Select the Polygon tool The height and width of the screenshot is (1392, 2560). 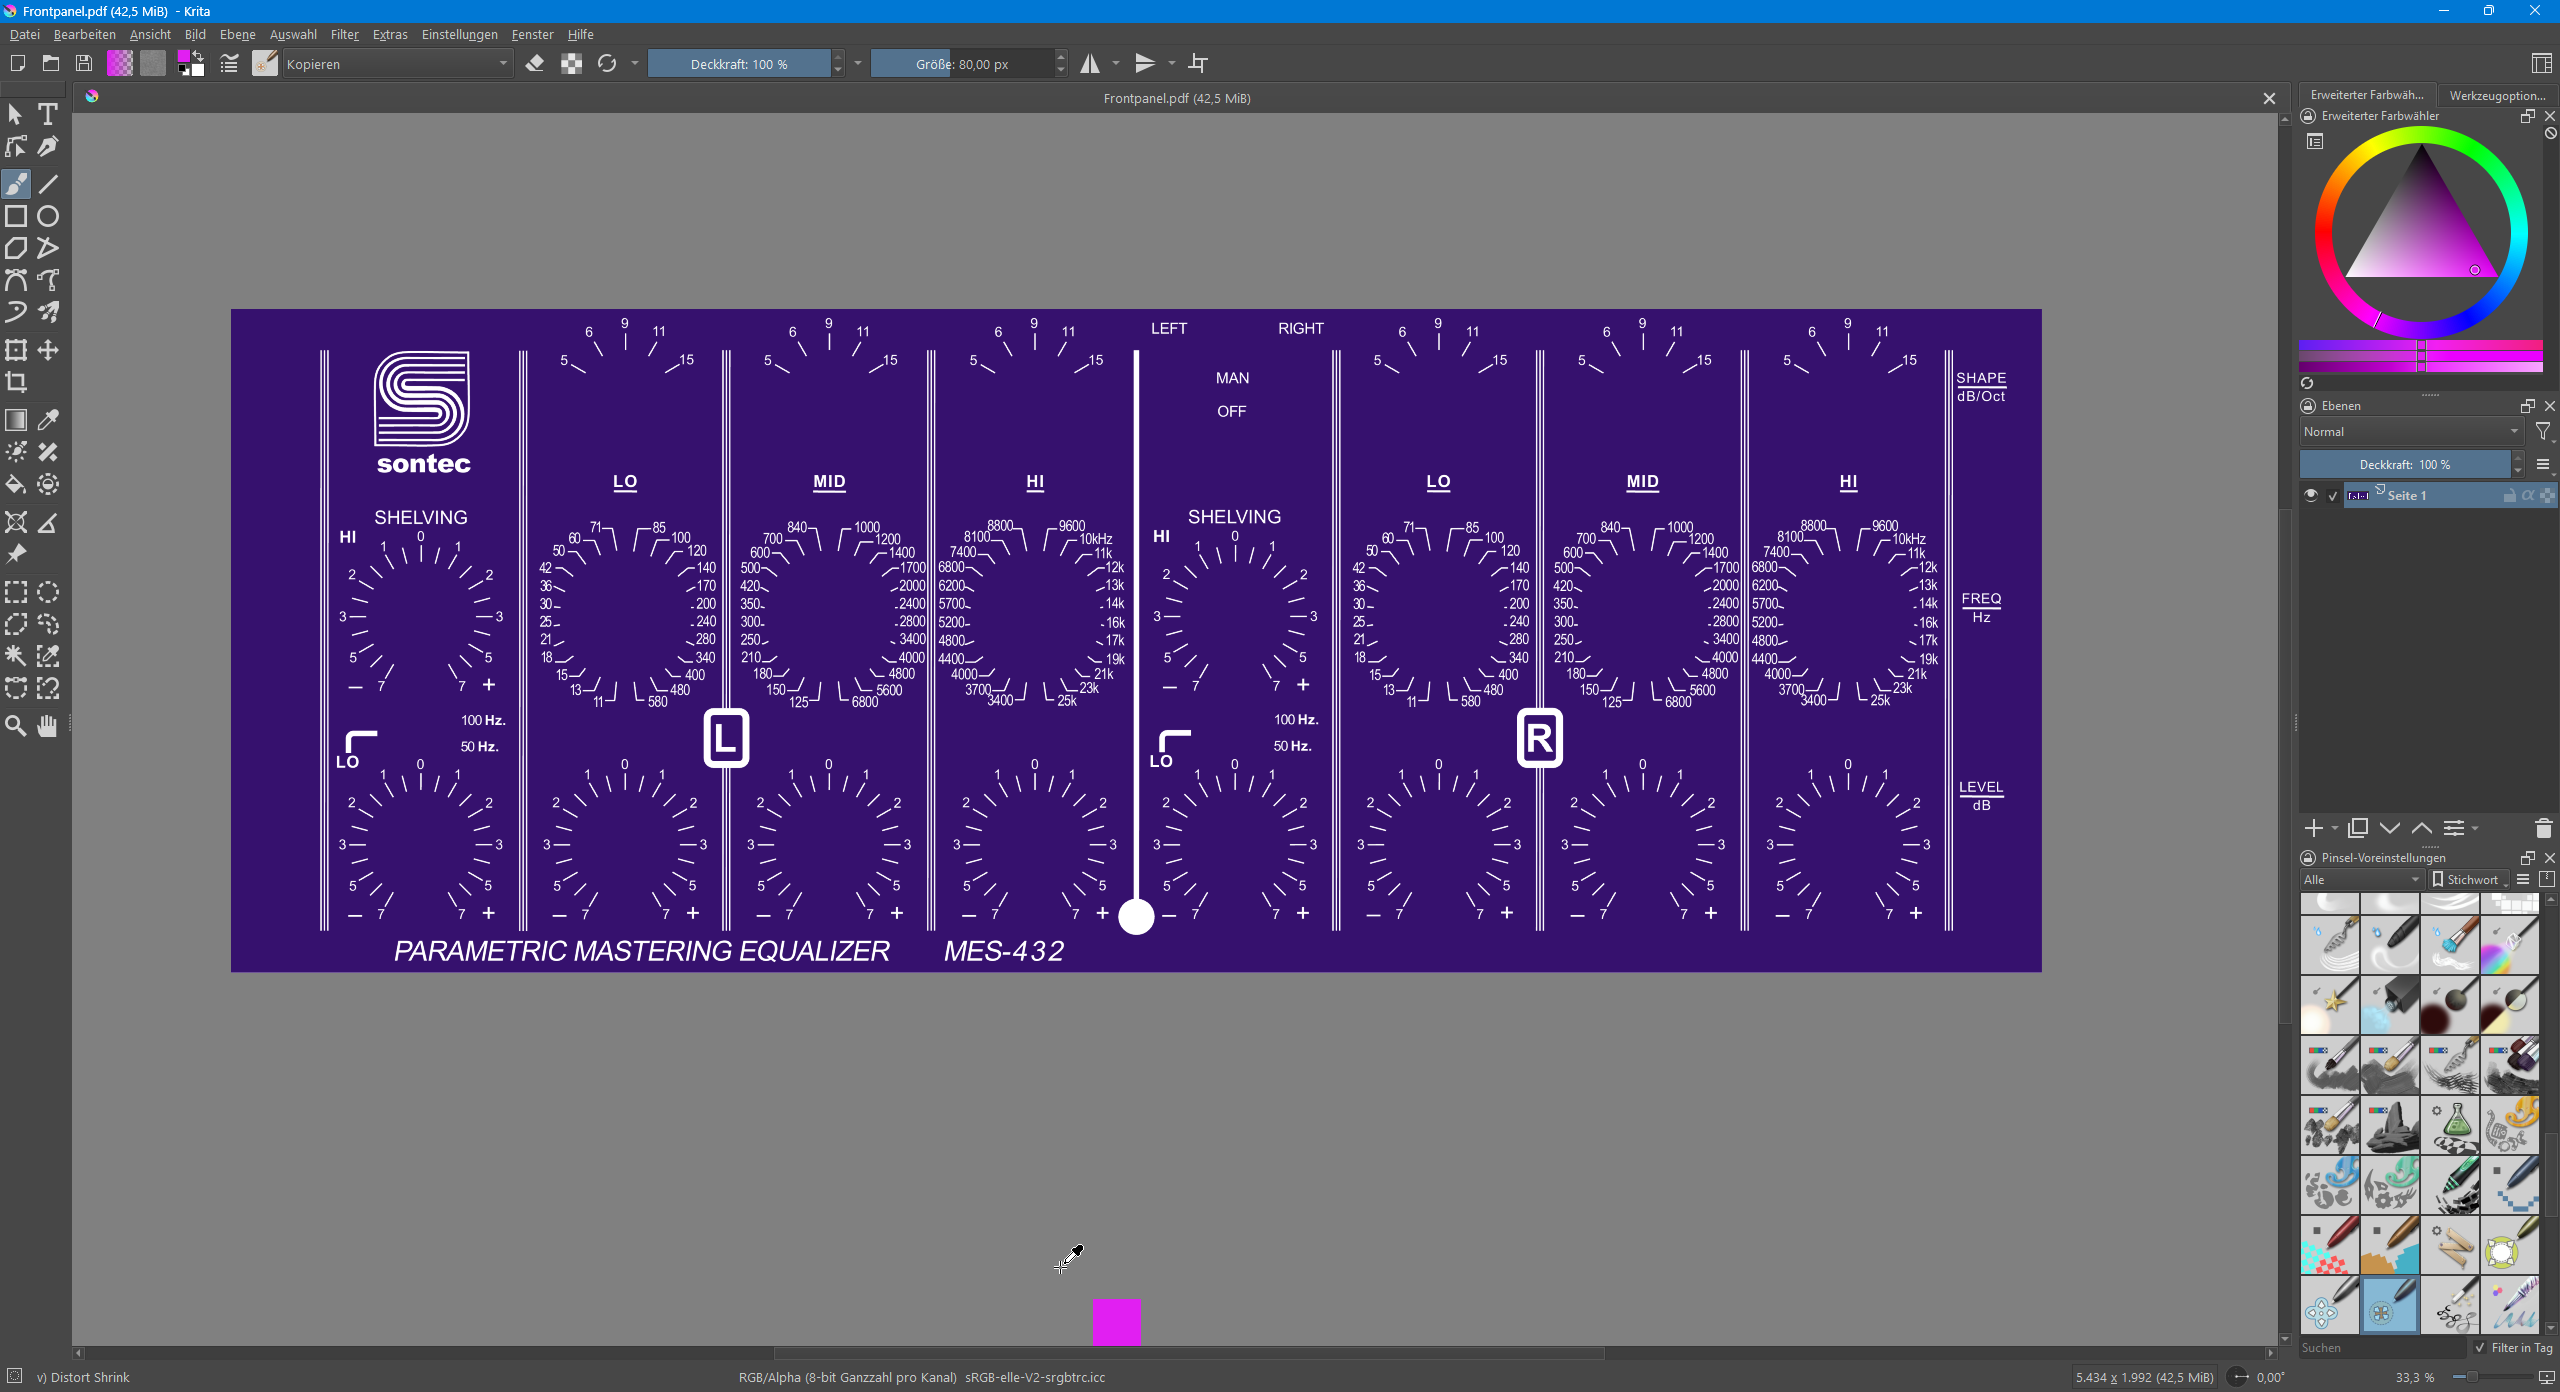pyautogui.click(x=16, y=248)
